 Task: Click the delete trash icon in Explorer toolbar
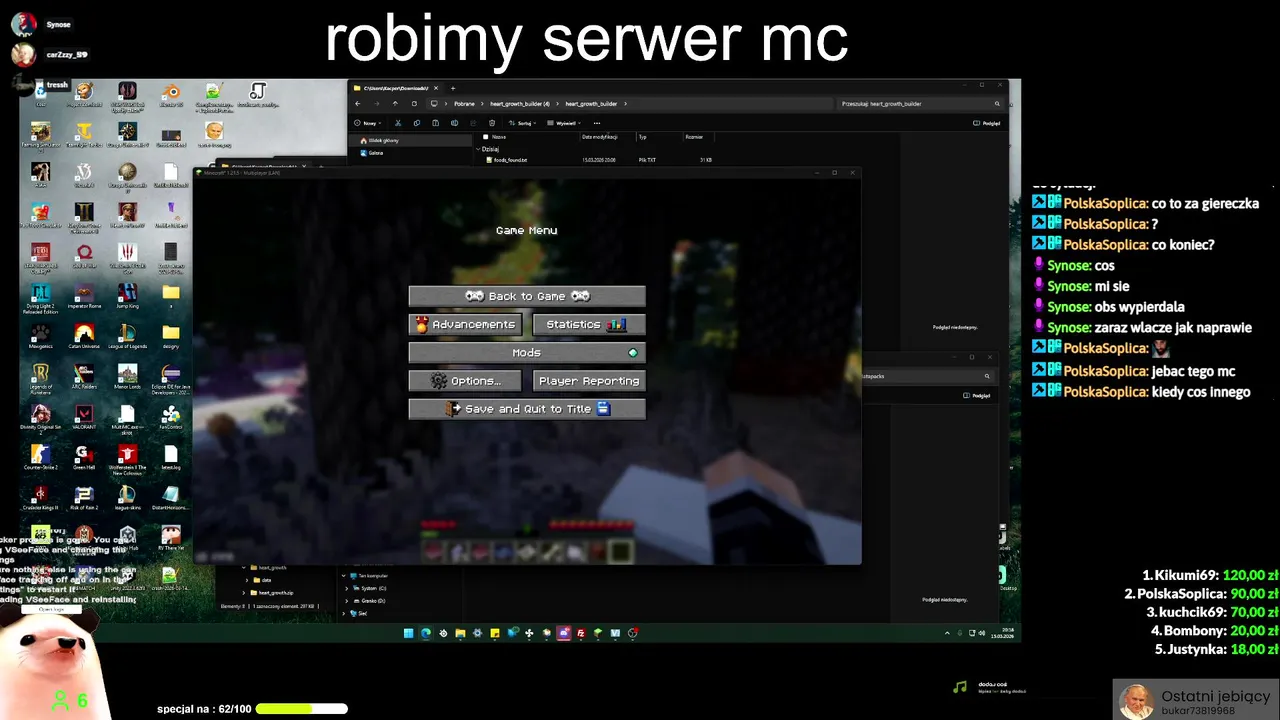point(492,123)
